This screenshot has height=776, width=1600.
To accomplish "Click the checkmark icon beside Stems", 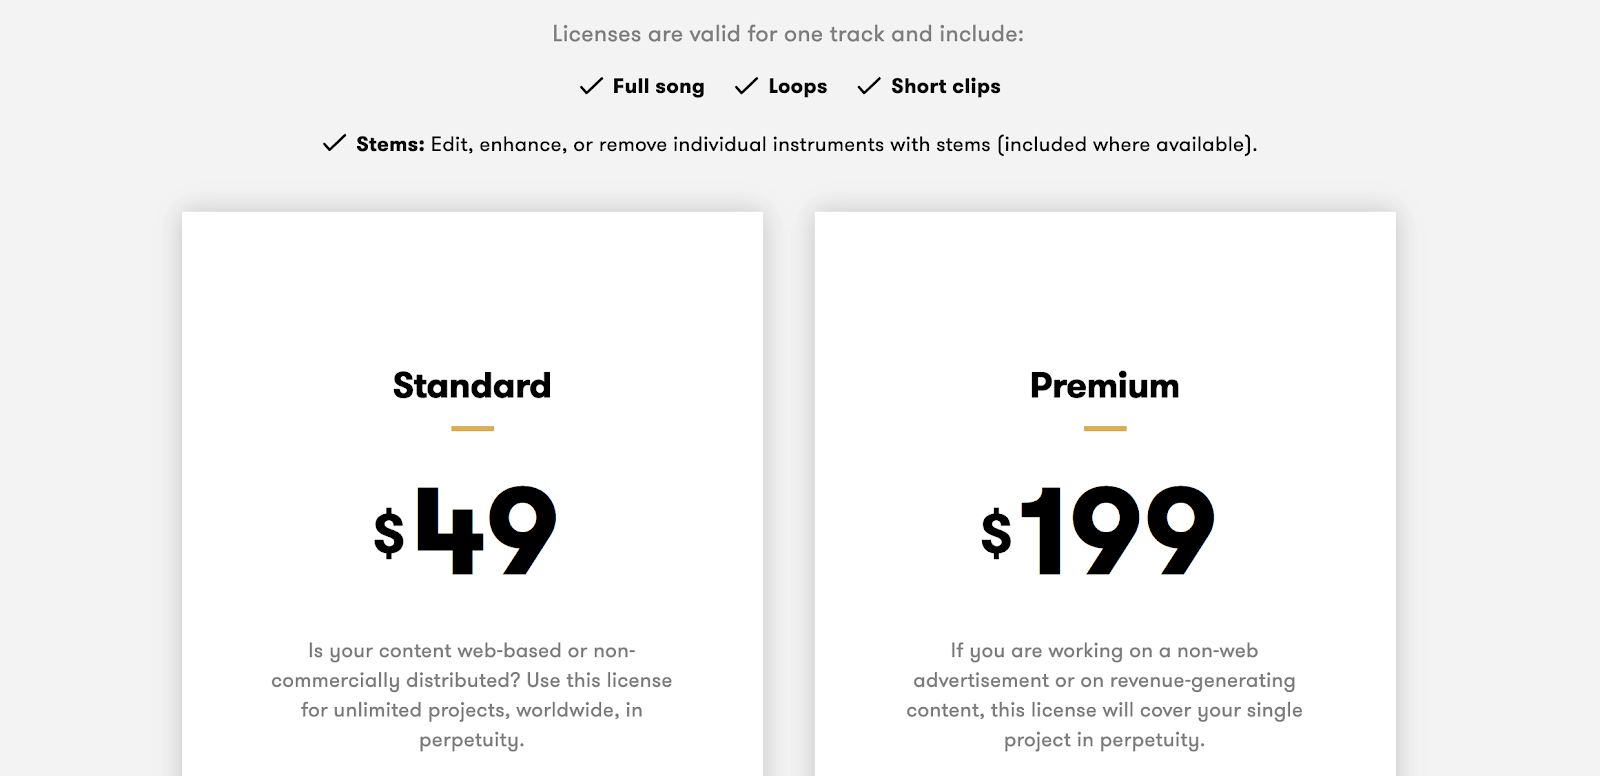I will coord(334,143).
